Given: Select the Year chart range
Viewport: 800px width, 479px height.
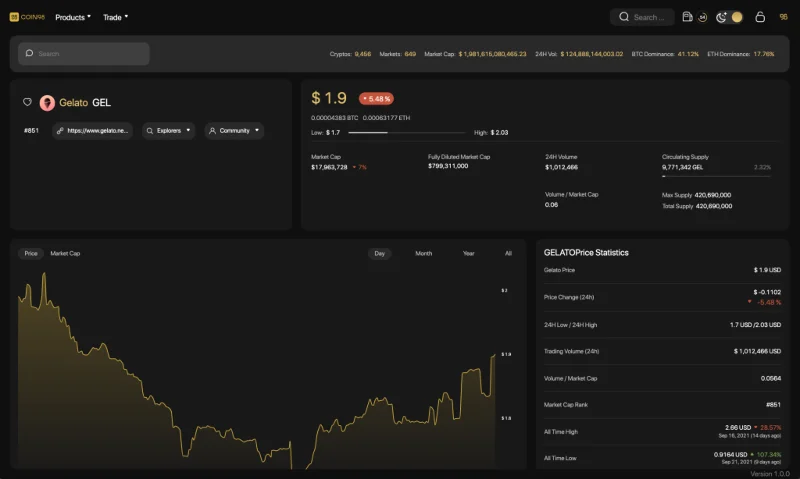Looking at the screenshot, I should 468,254.
